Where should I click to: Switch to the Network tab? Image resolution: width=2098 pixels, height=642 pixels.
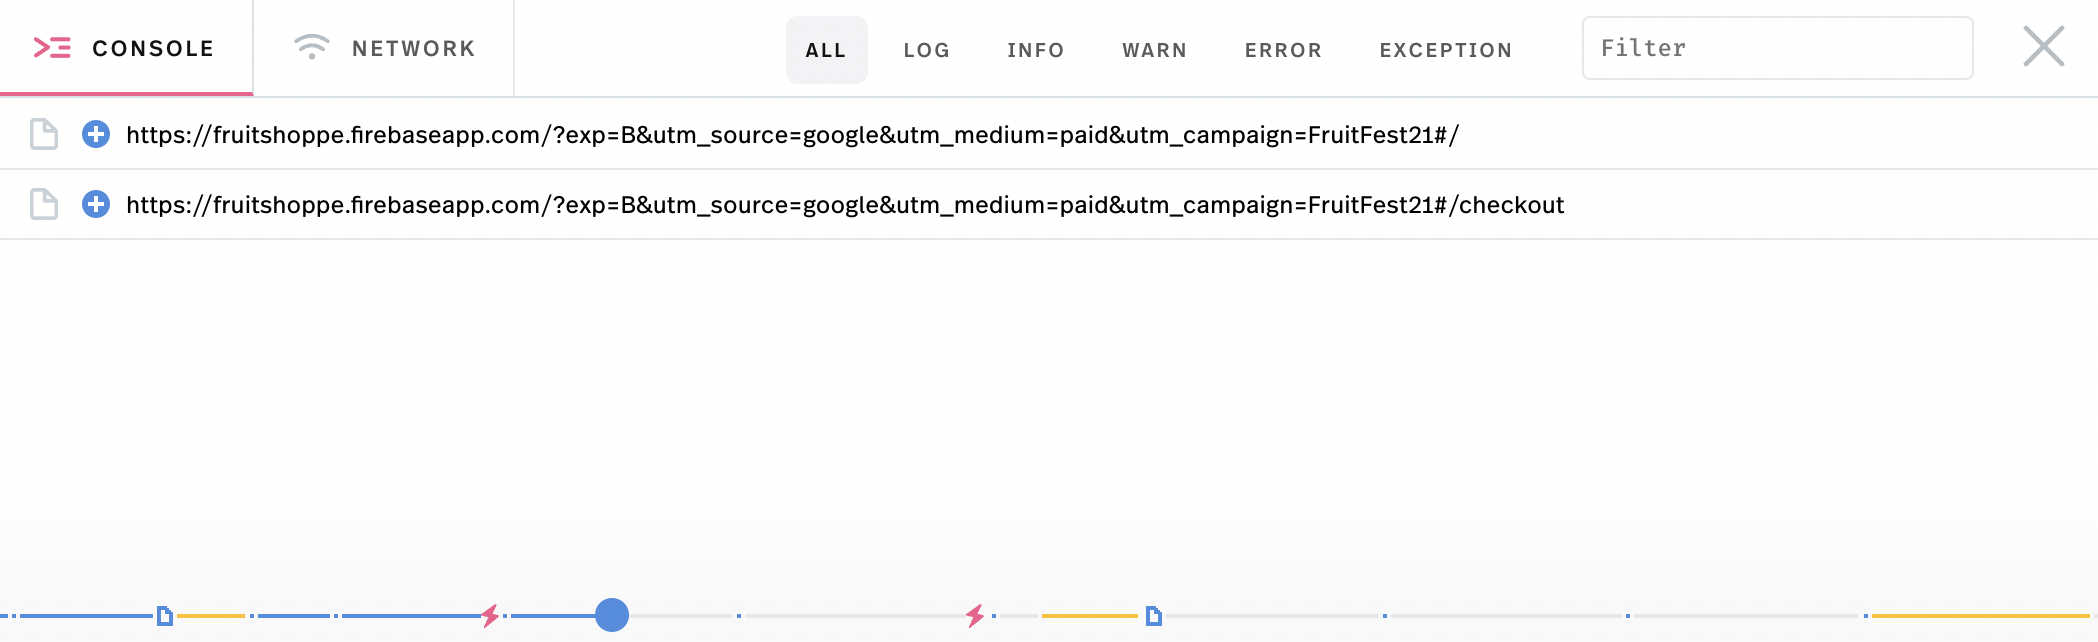coord(384,48)
